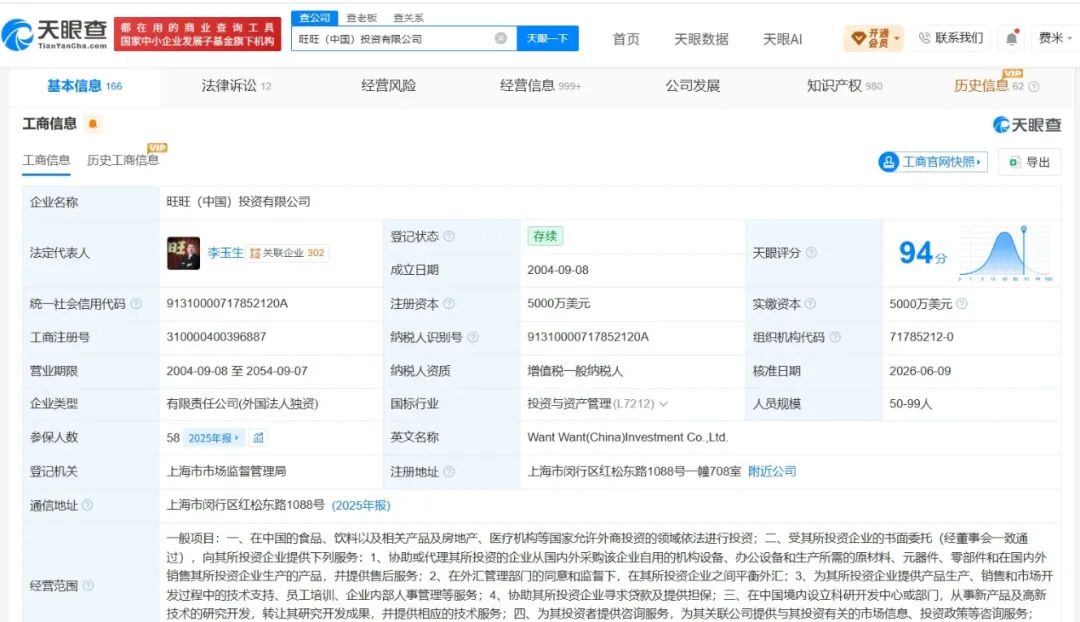The image size is (1080, 622).
Task: Click the 存续 status tag
Action: pos(545,236)
